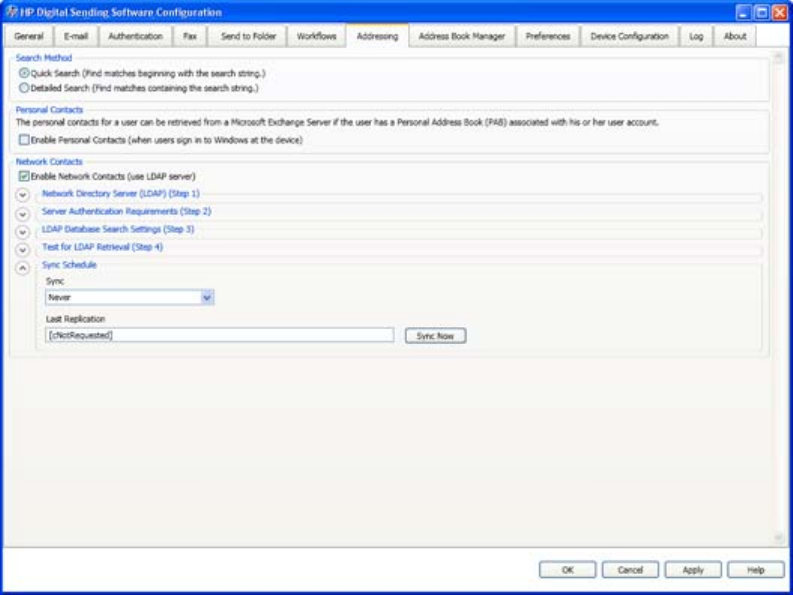
Task: Select the Detailed Search radio button
Action: pyautogui.click(x=24, y=88)
